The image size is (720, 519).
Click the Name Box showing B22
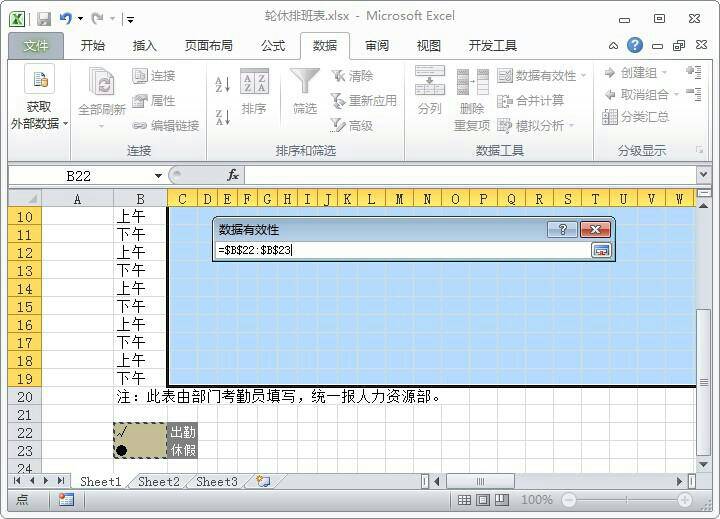(79, 176)
